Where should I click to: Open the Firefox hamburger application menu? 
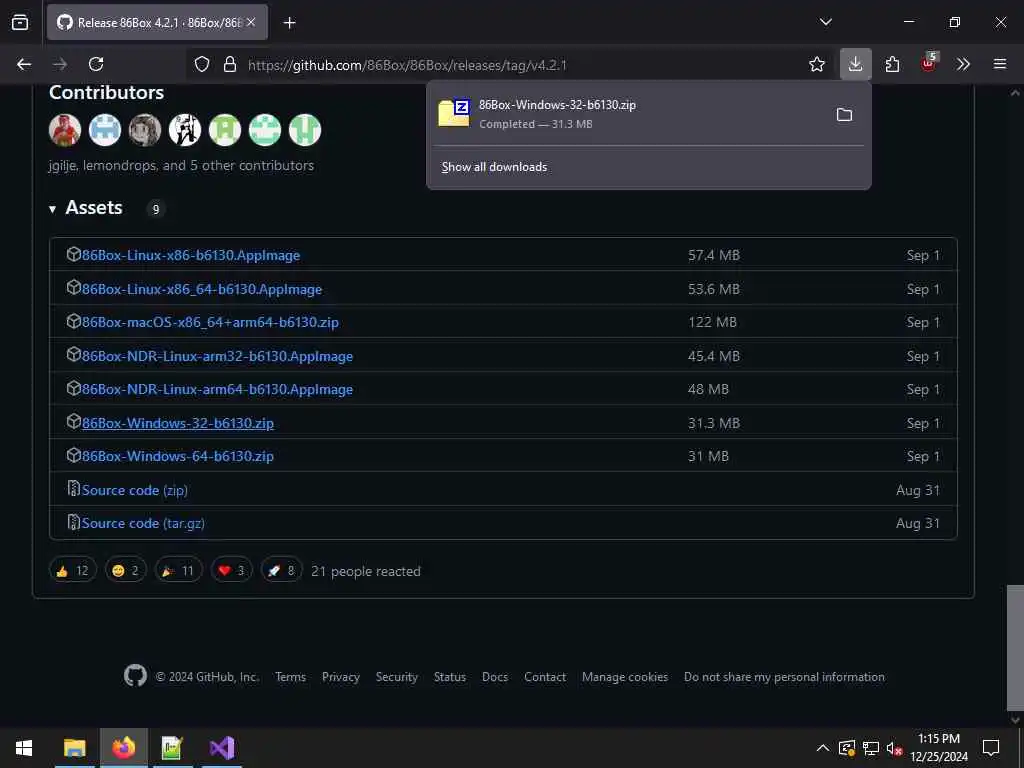[1000, 64]
